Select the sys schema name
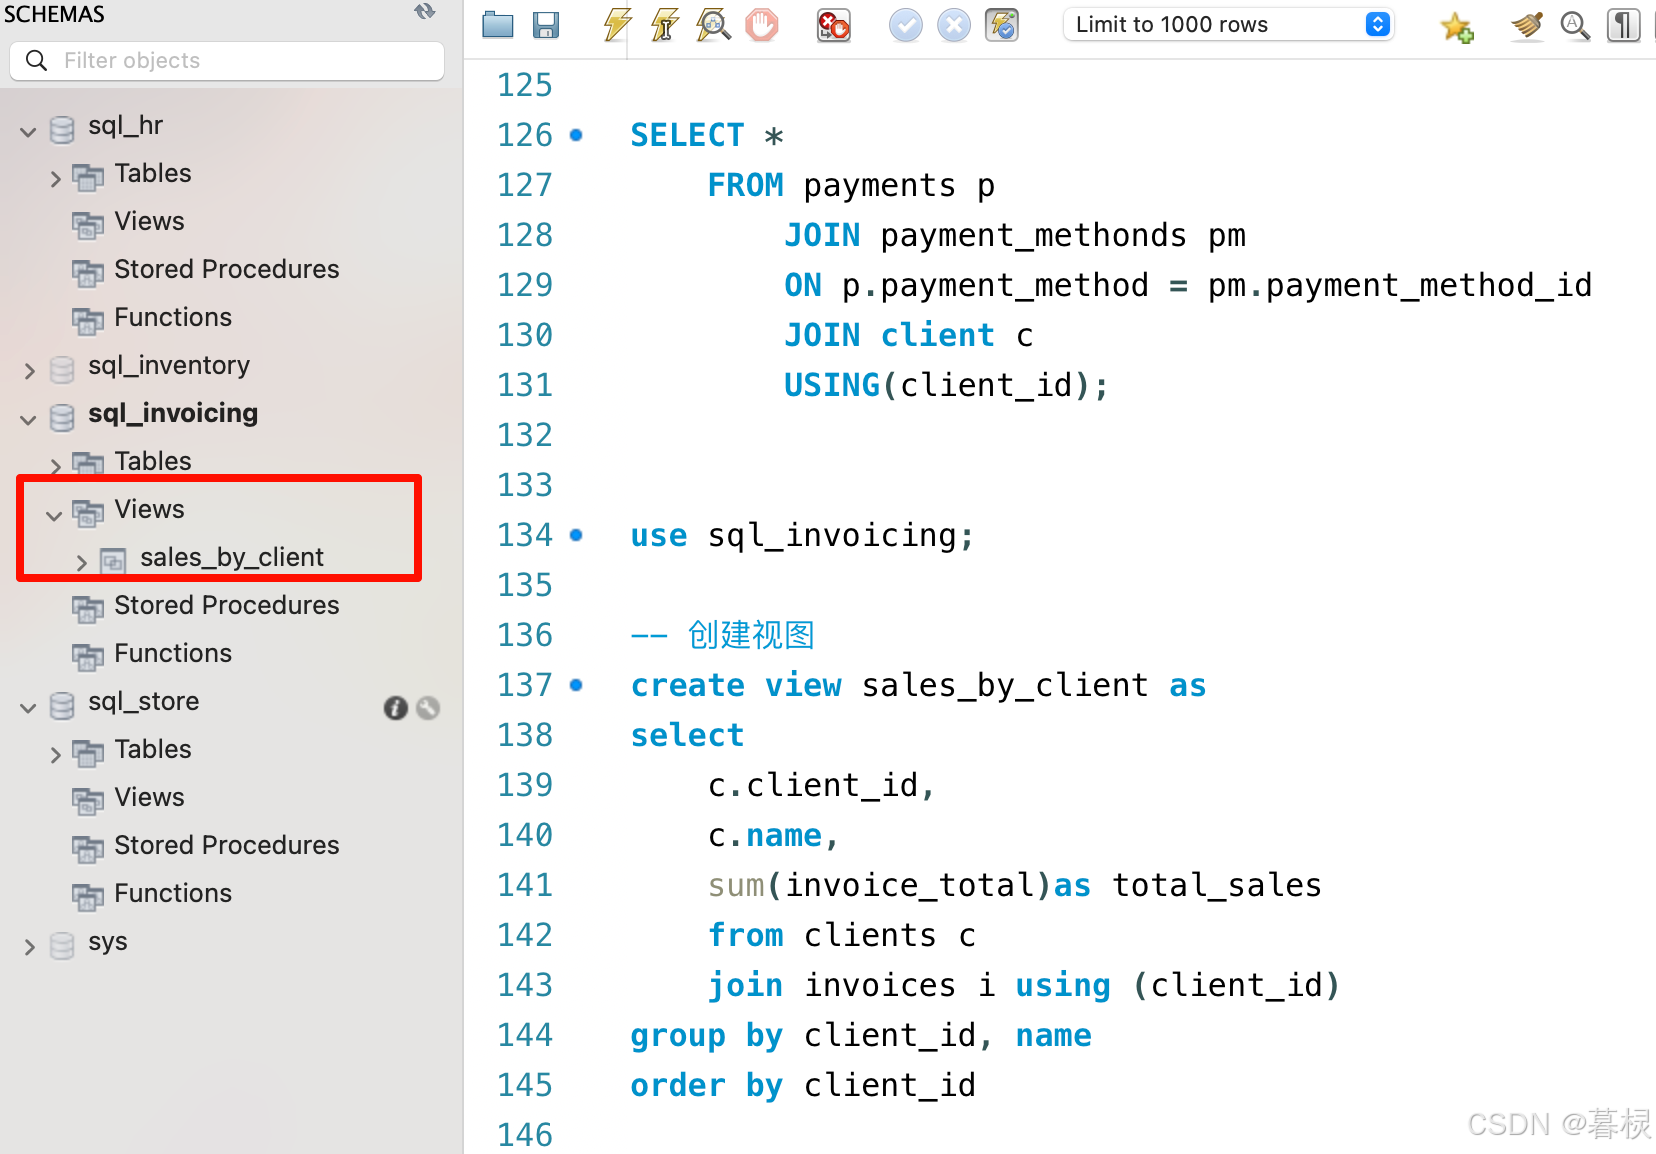 coord(108,942)
